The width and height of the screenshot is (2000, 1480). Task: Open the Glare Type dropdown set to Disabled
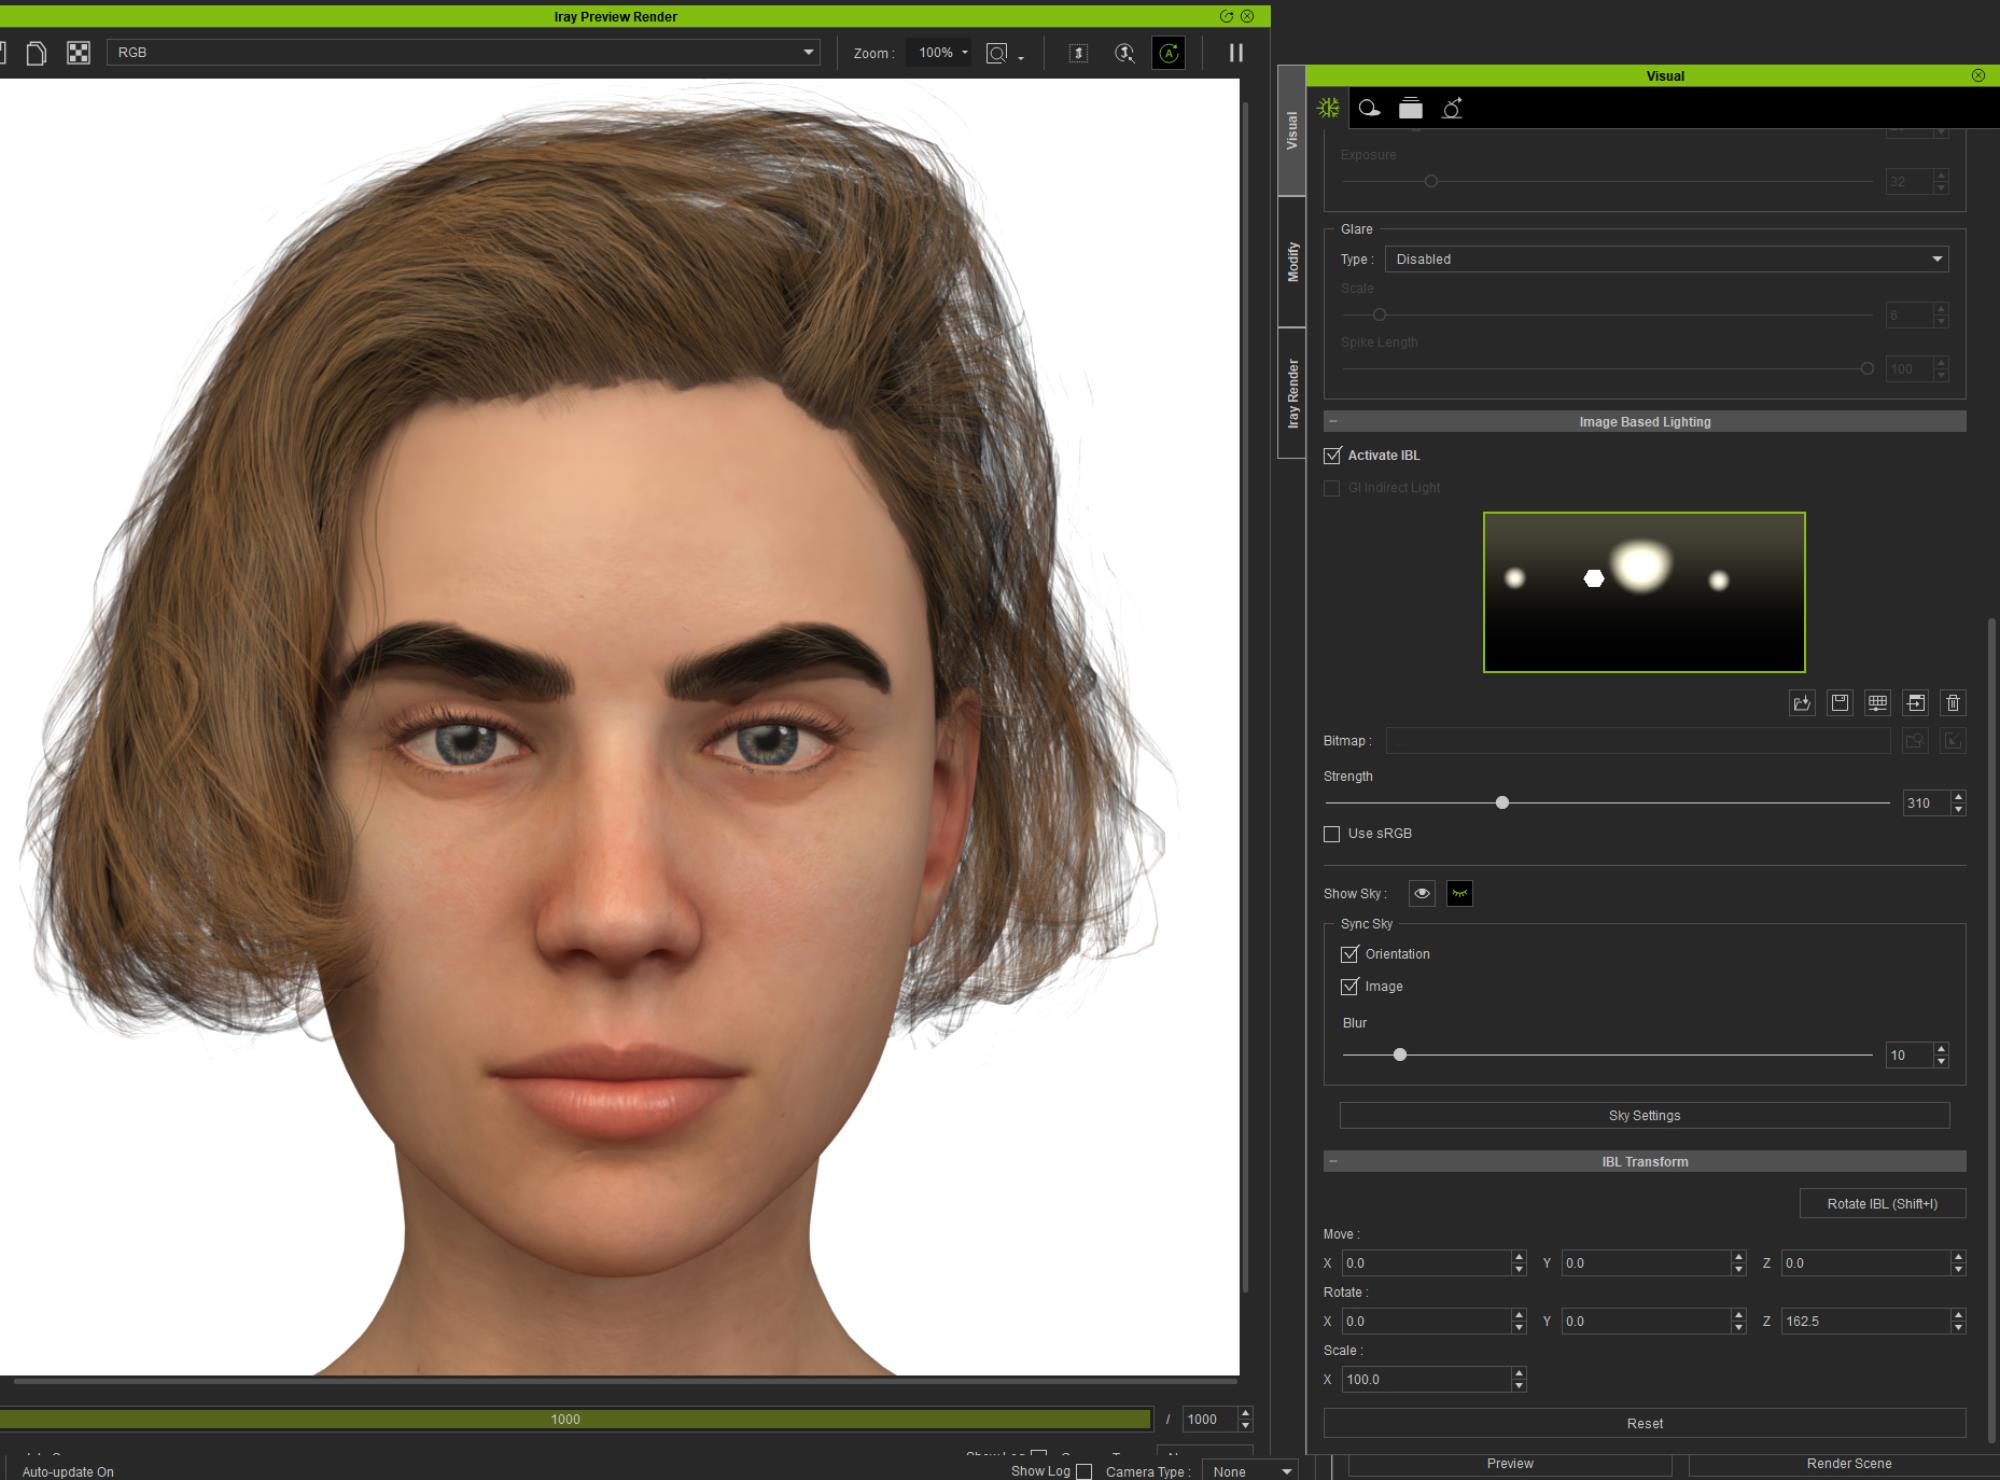(x=1667, y=259)
